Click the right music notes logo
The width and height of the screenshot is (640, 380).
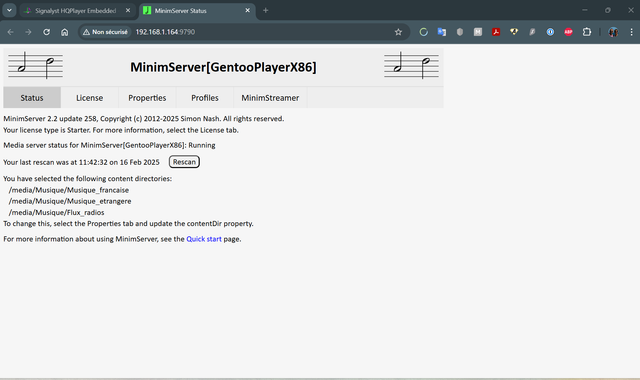[x=411, y=65]
